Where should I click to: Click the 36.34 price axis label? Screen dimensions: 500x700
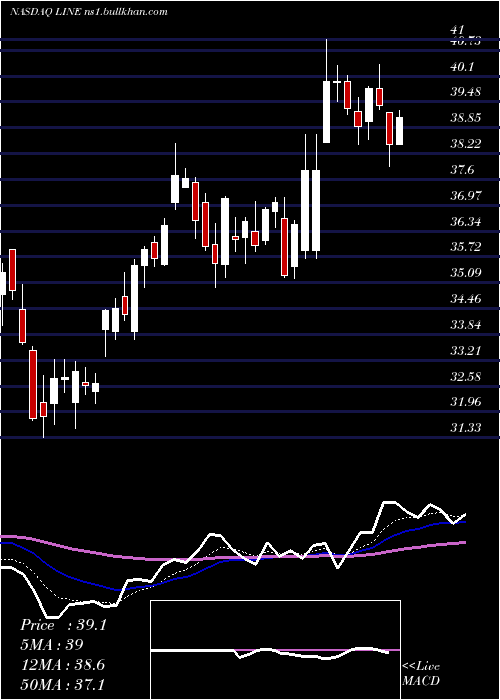point(466,221)
